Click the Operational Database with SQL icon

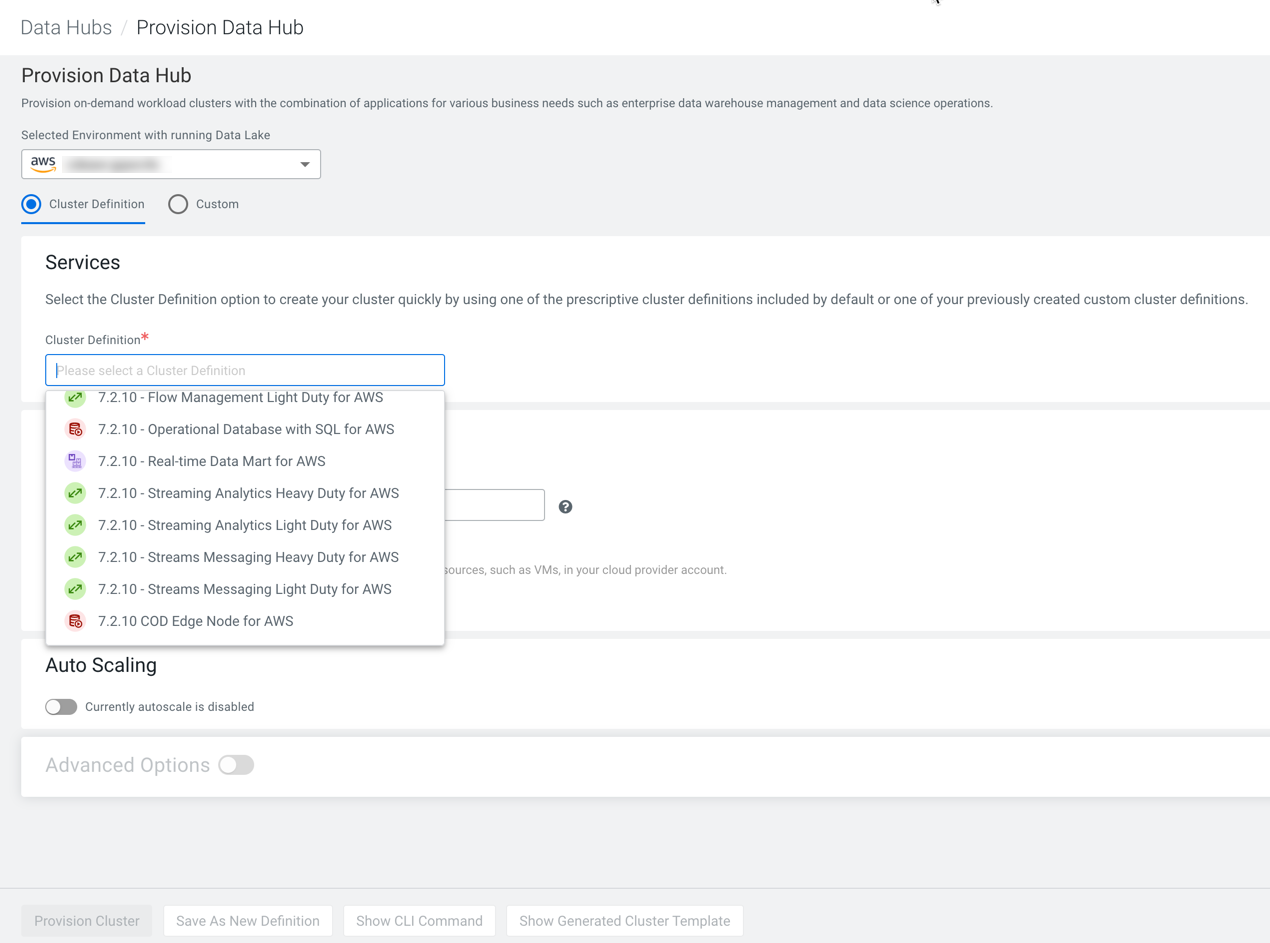click(75, 430)
